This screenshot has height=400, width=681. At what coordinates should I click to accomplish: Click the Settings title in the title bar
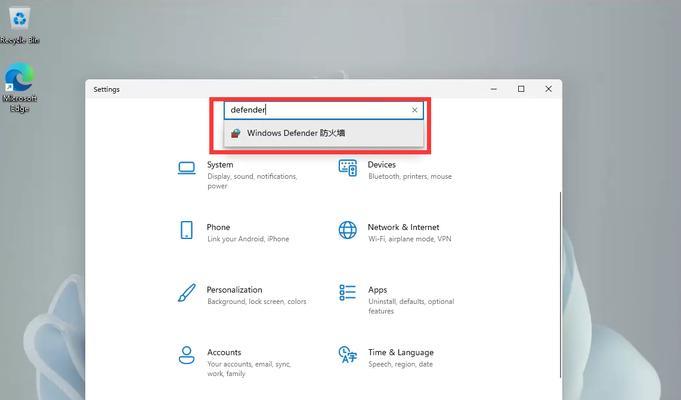pyautogui.click(x=106, y=89)
